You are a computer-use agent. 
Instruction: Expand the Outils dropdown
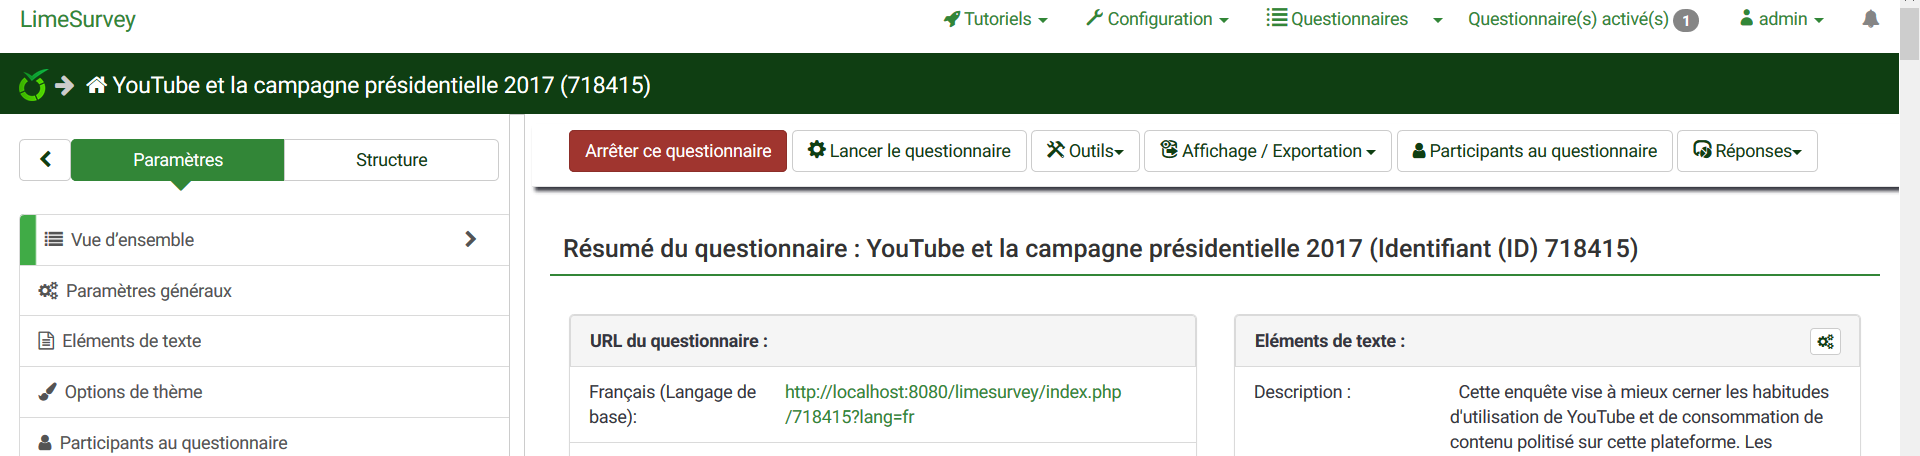1085,151
